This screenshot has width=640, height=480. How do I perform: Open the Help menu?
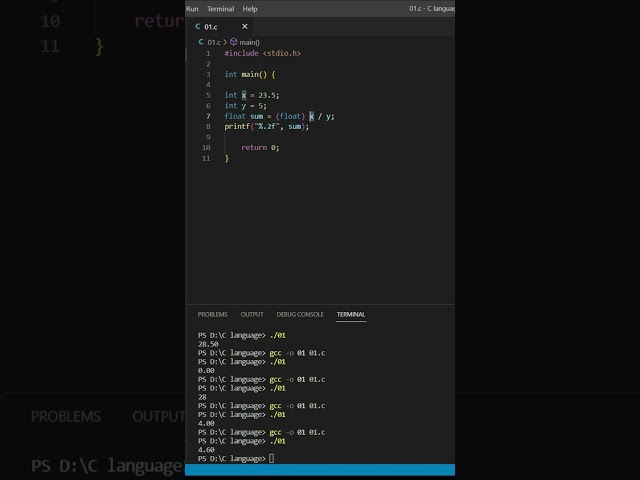point(250,9)
